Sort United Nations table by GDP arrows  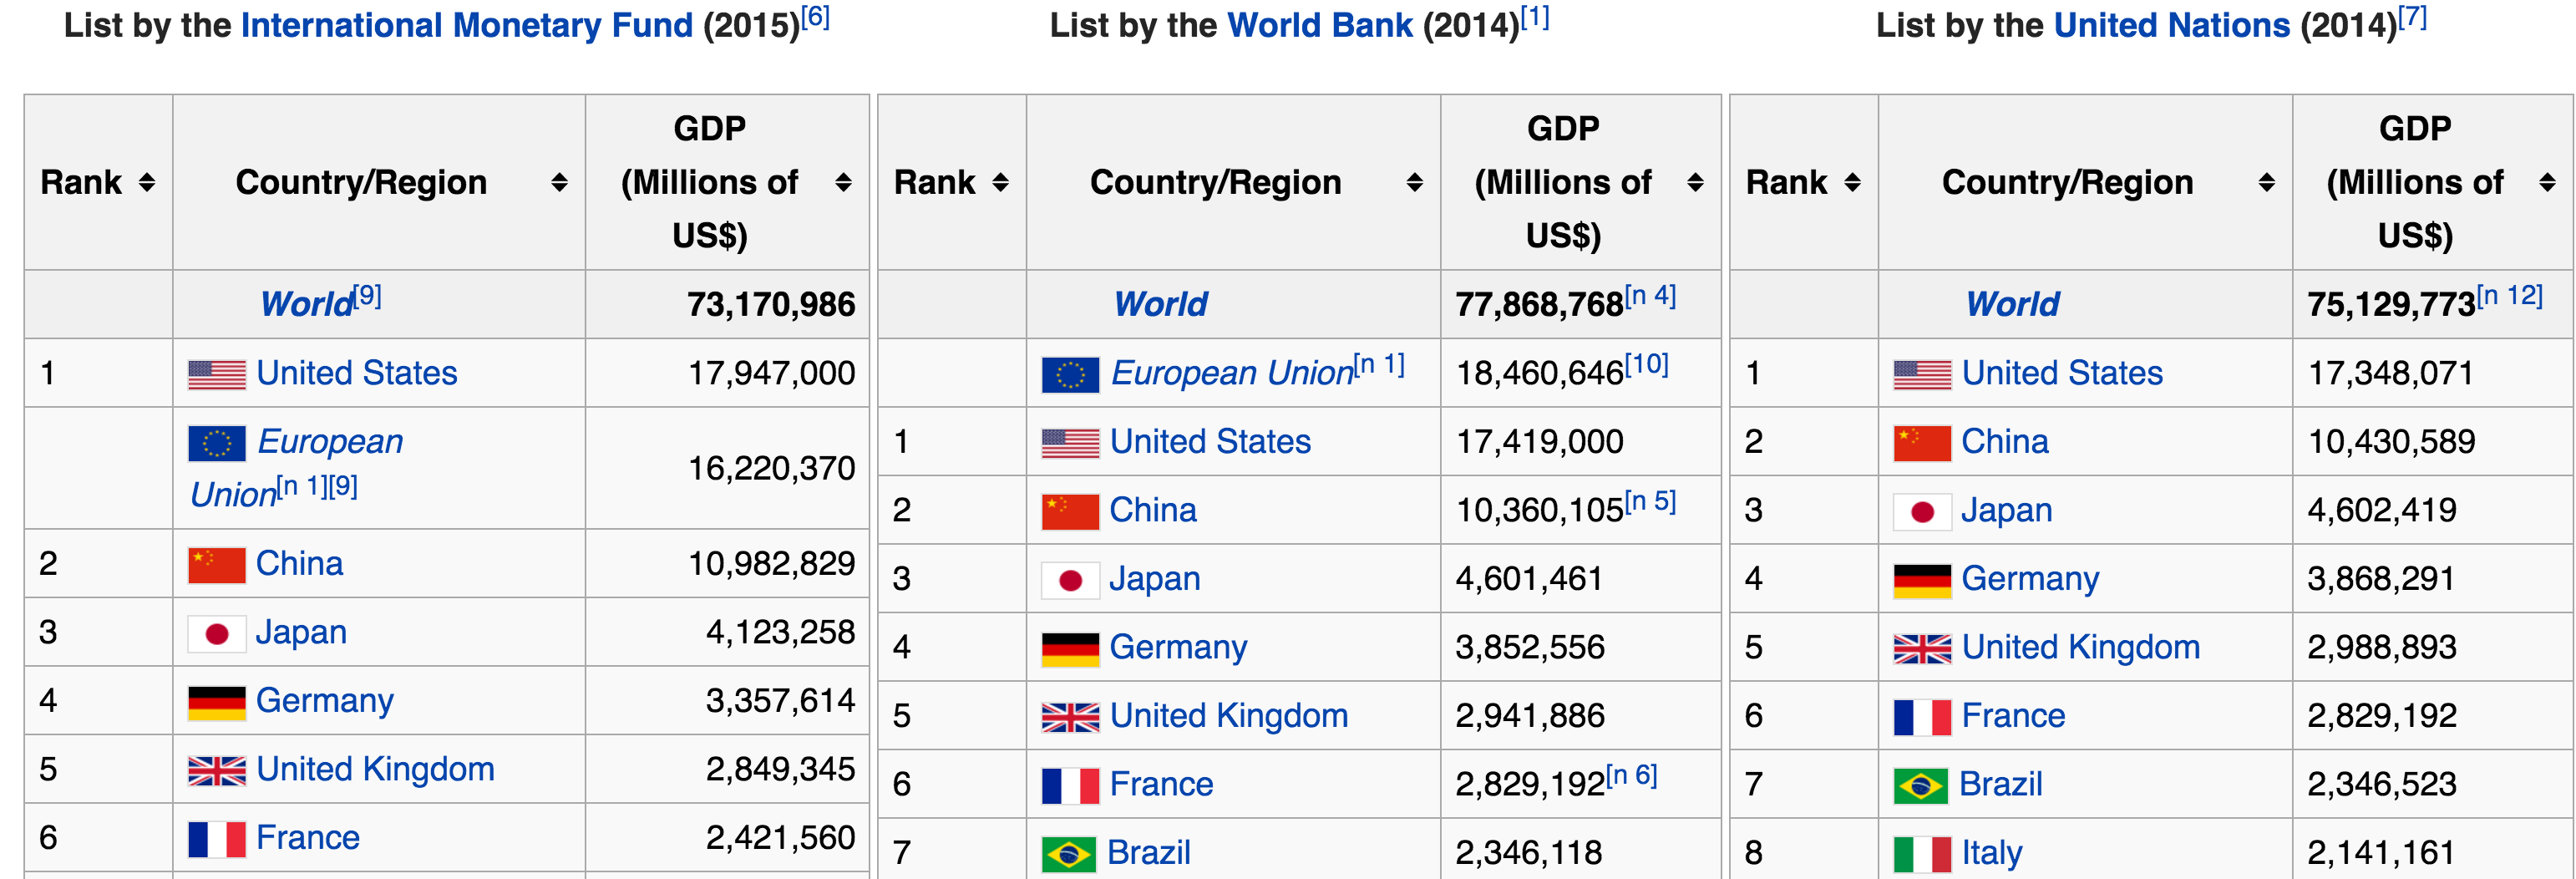2547,183
